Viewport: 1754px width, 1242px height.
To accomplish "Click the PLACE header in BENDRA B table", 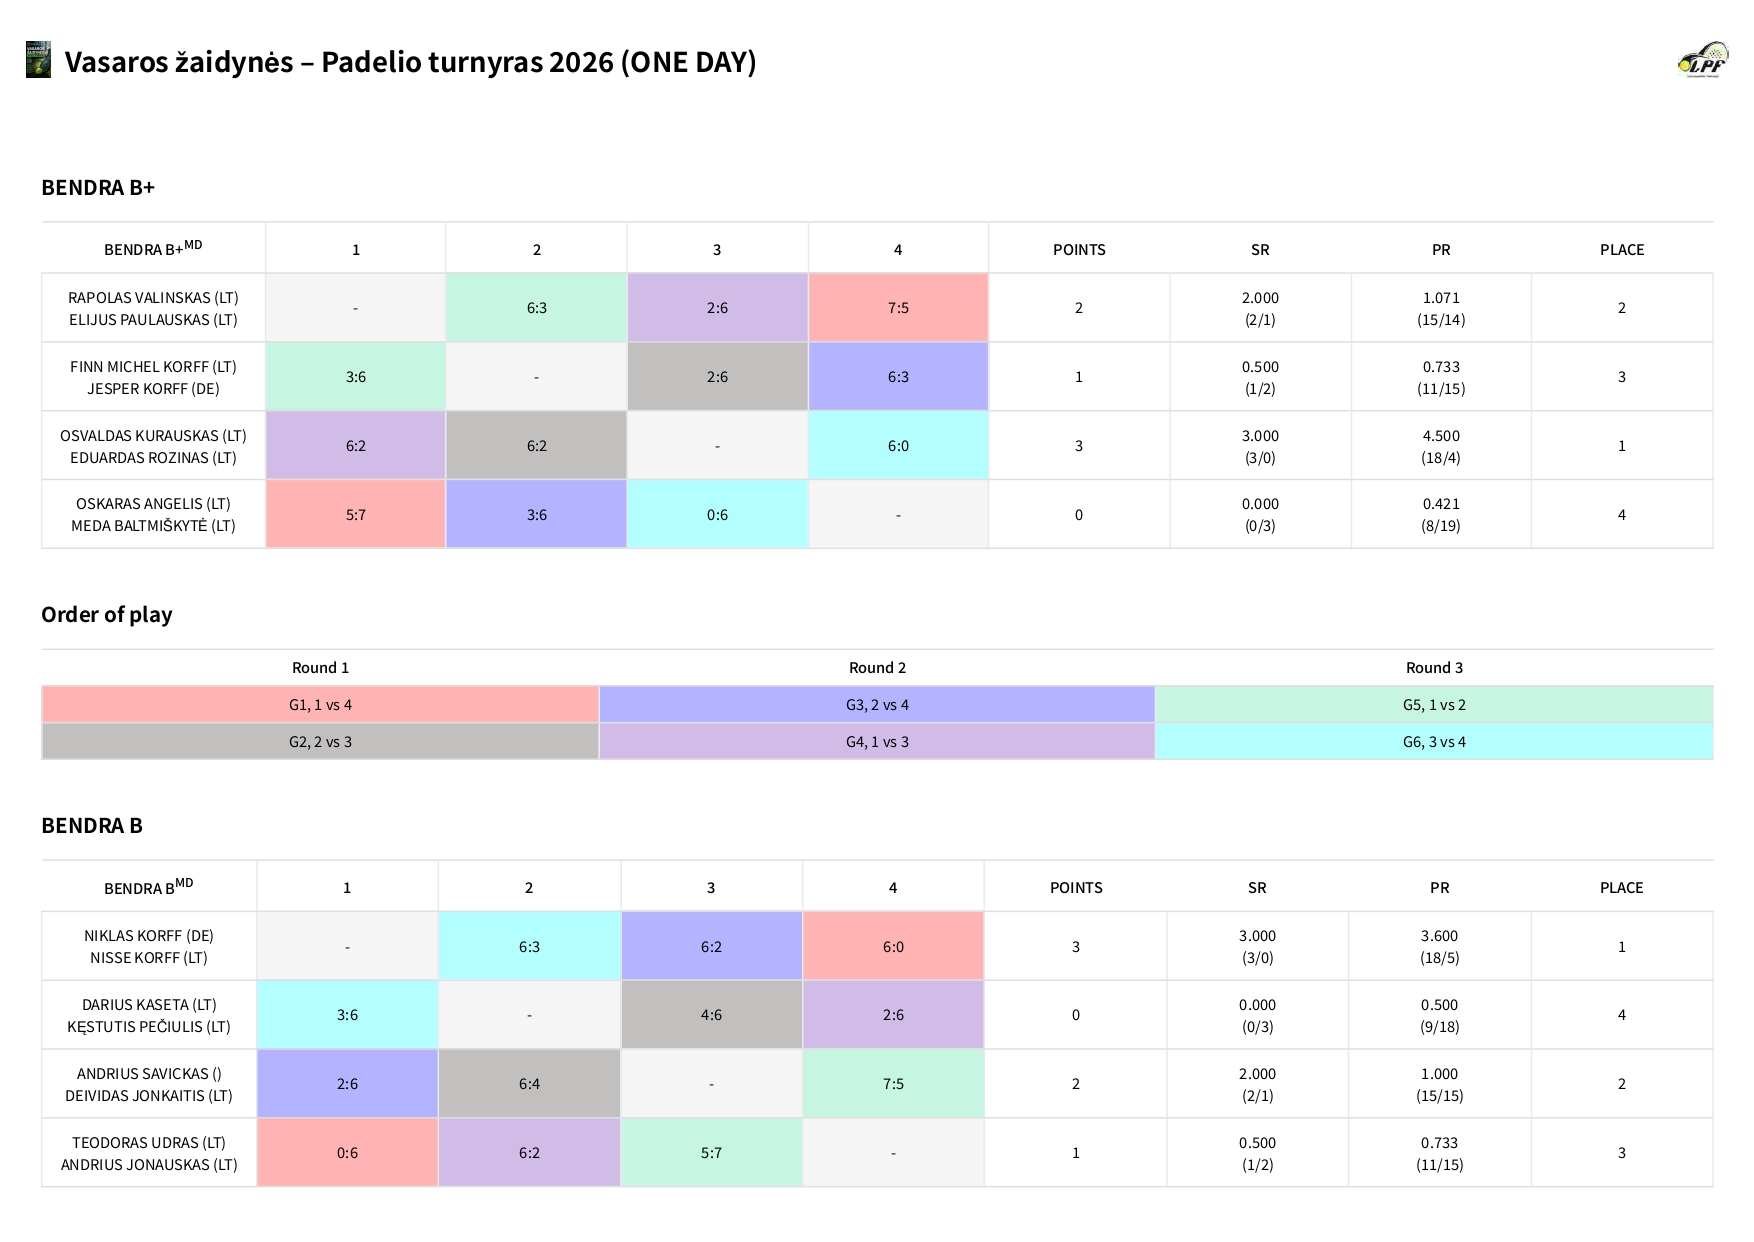I will 1621,888.
